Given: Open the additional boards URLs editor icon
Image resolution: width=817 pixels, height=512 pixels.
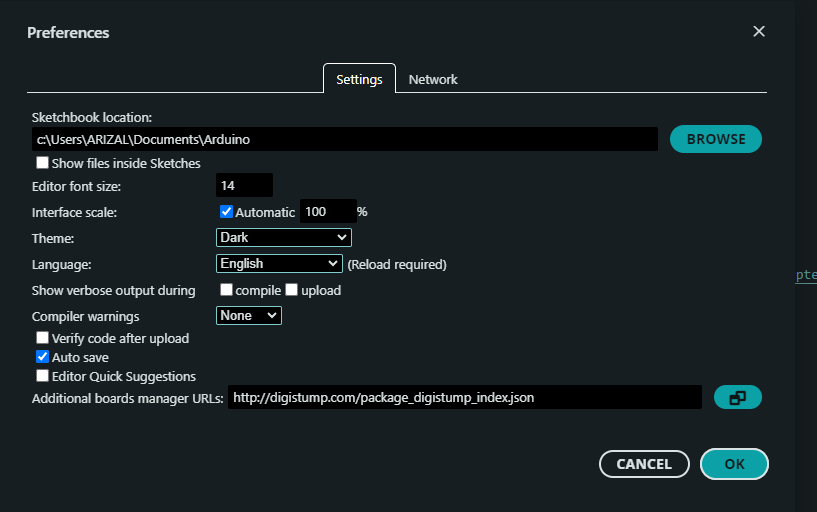Looking at the screenshot, I should coord(737,397).
